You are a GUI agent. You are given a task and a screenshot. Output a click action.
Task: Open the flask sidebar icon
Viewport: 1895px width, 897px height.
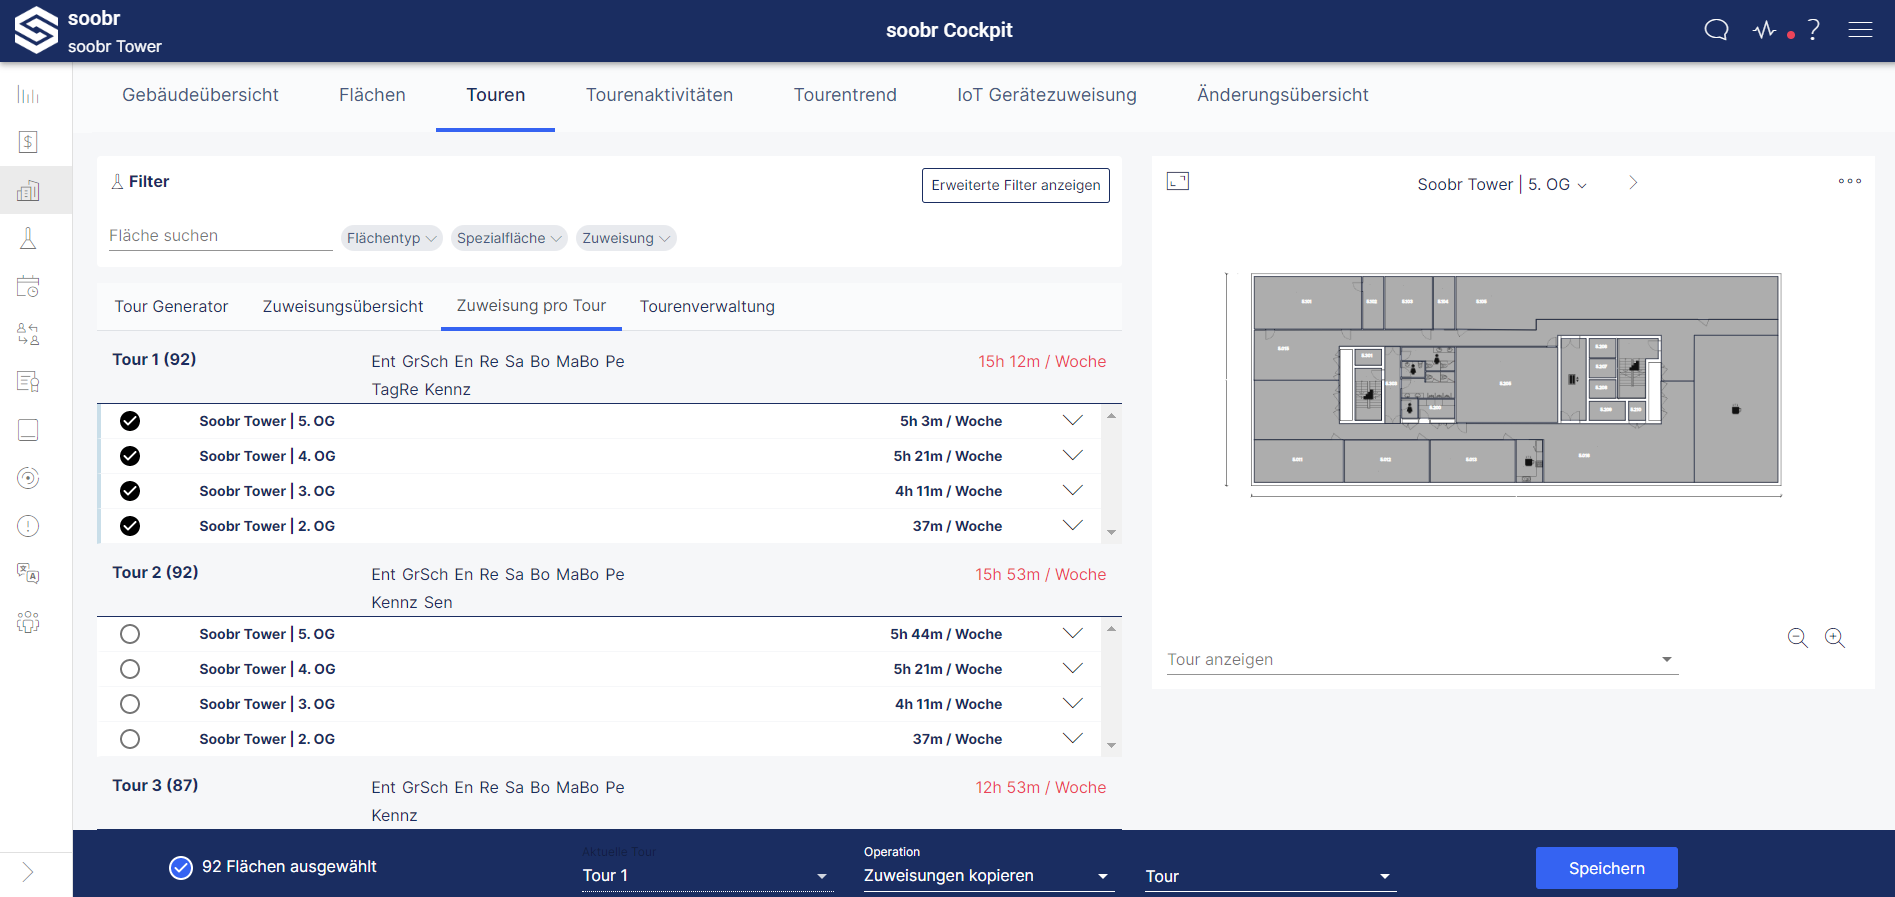point(28,238)
